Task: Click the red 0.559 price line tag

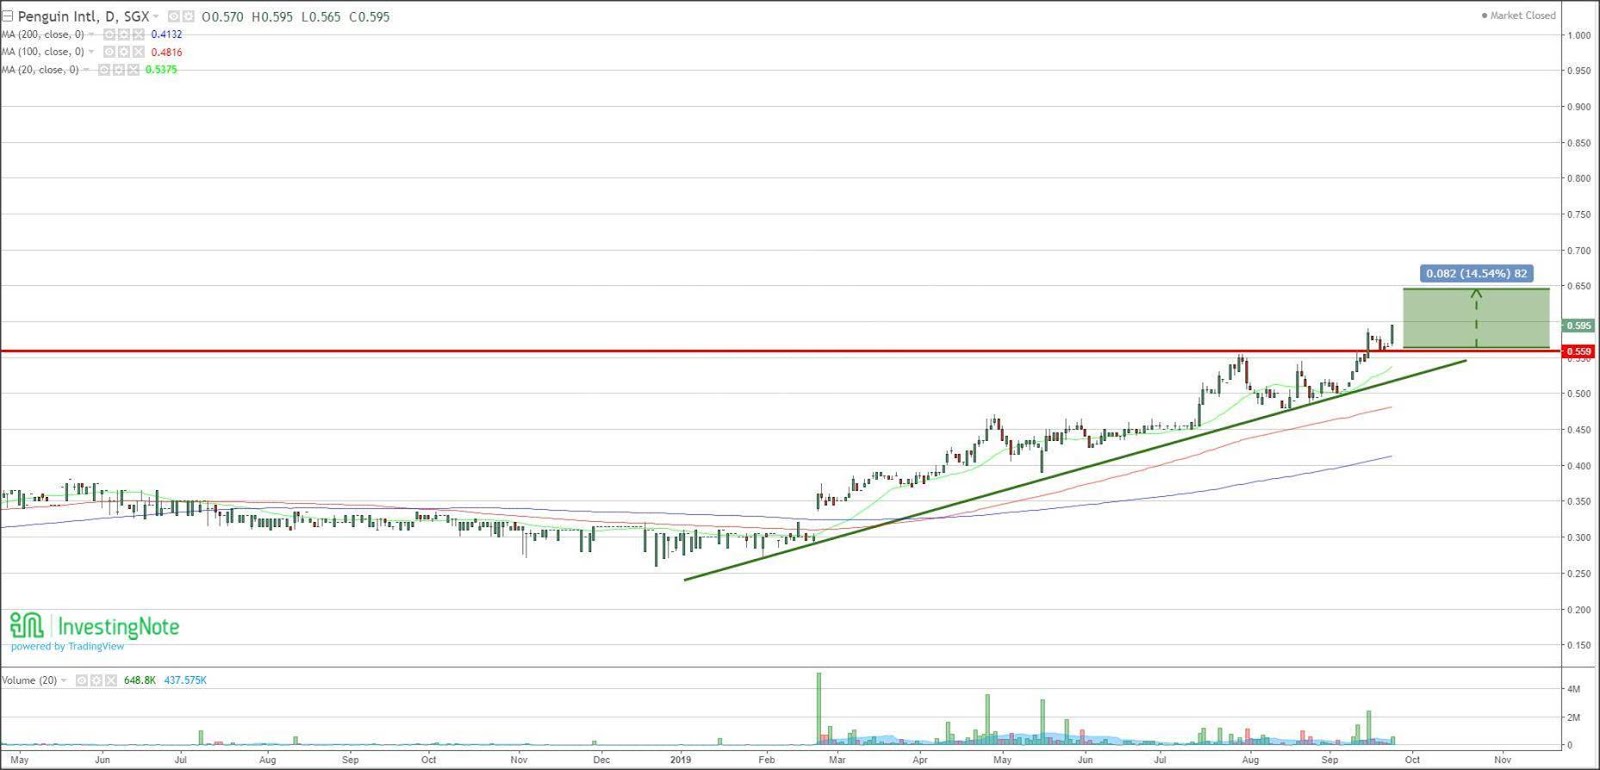Action: click(x=1579, y=352)
